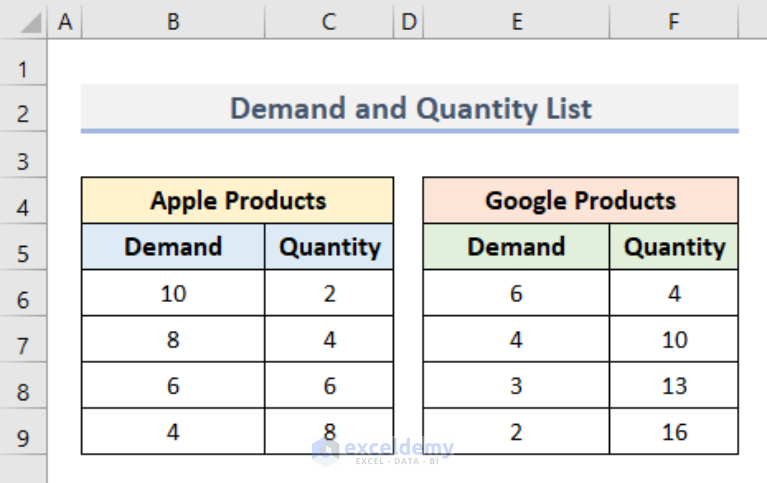
Task: Select cell C9 with value 8
Action: pyautogui.click(x=329, y=431)
